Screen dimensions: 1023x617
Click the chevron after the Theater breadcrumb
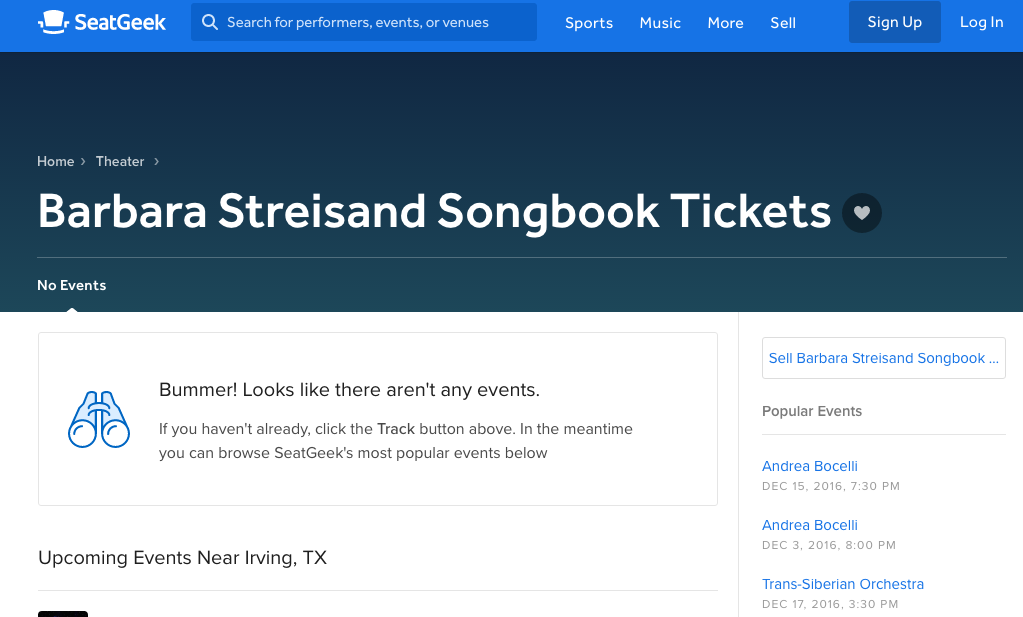click(x=157, y=161)
